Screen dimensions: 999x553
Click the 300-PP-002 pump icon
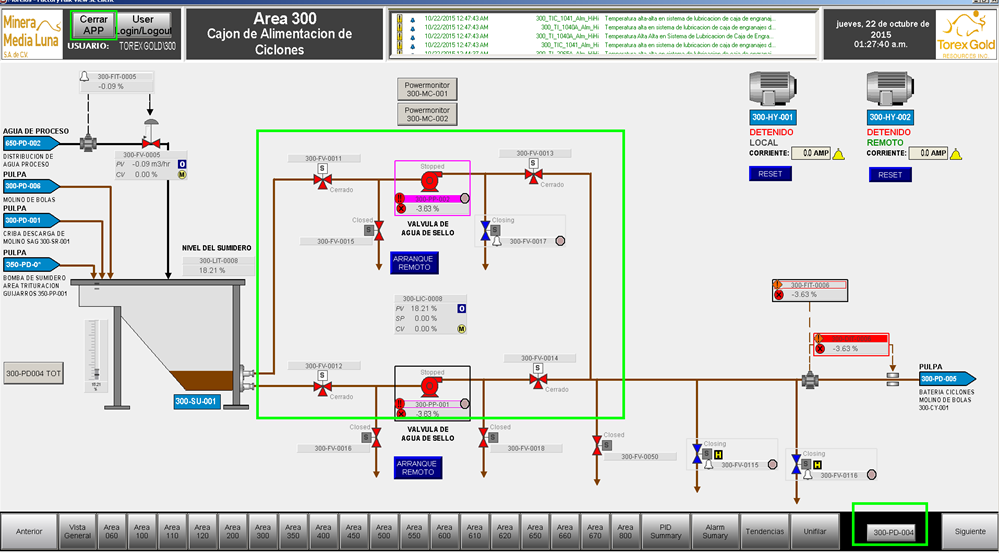click(x=431, y=182)
